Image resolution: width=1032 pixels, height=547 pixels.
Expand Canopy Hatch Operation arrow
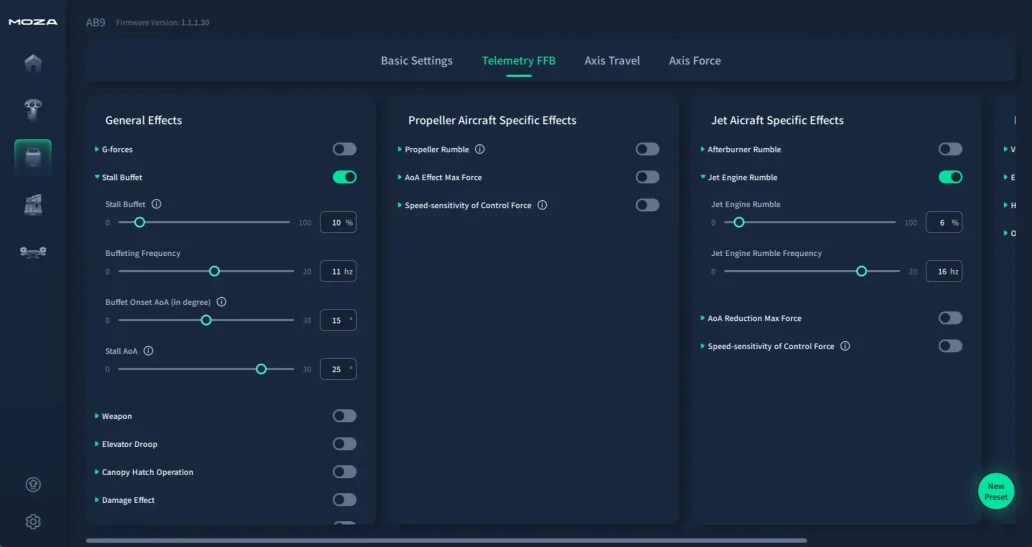point(97,472)
